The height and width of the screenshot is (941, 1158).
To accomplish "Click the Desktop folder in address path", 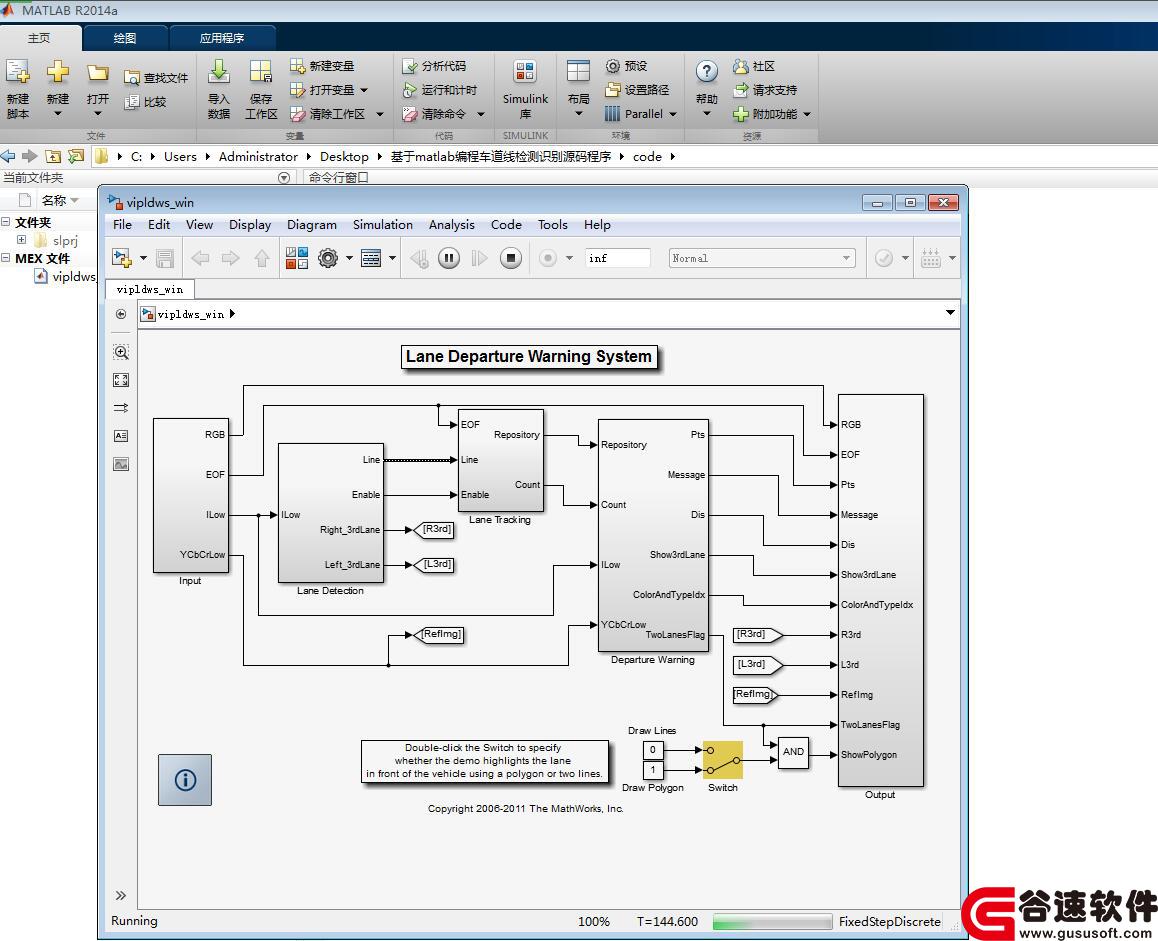I will [344, 157].
